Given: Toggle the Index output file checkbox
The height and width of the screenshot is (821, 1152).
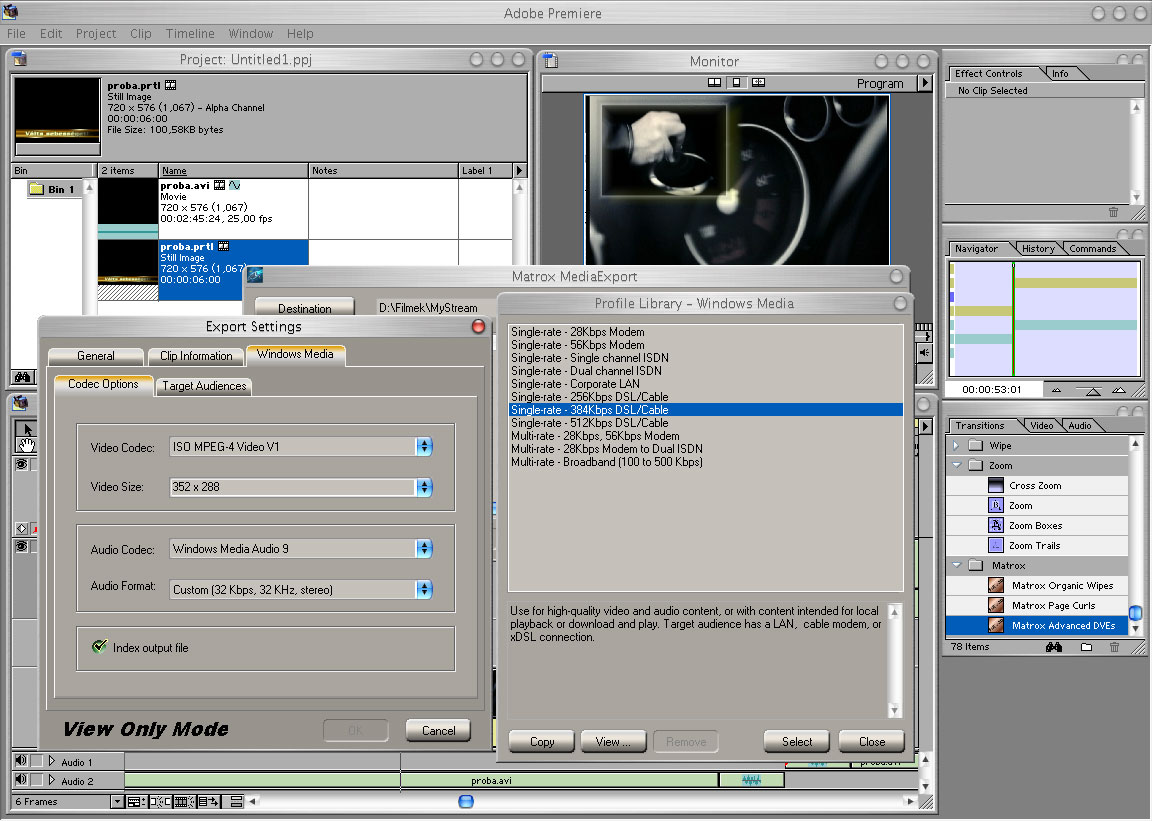Looking at the screenshot, I should tap(99, 647).
